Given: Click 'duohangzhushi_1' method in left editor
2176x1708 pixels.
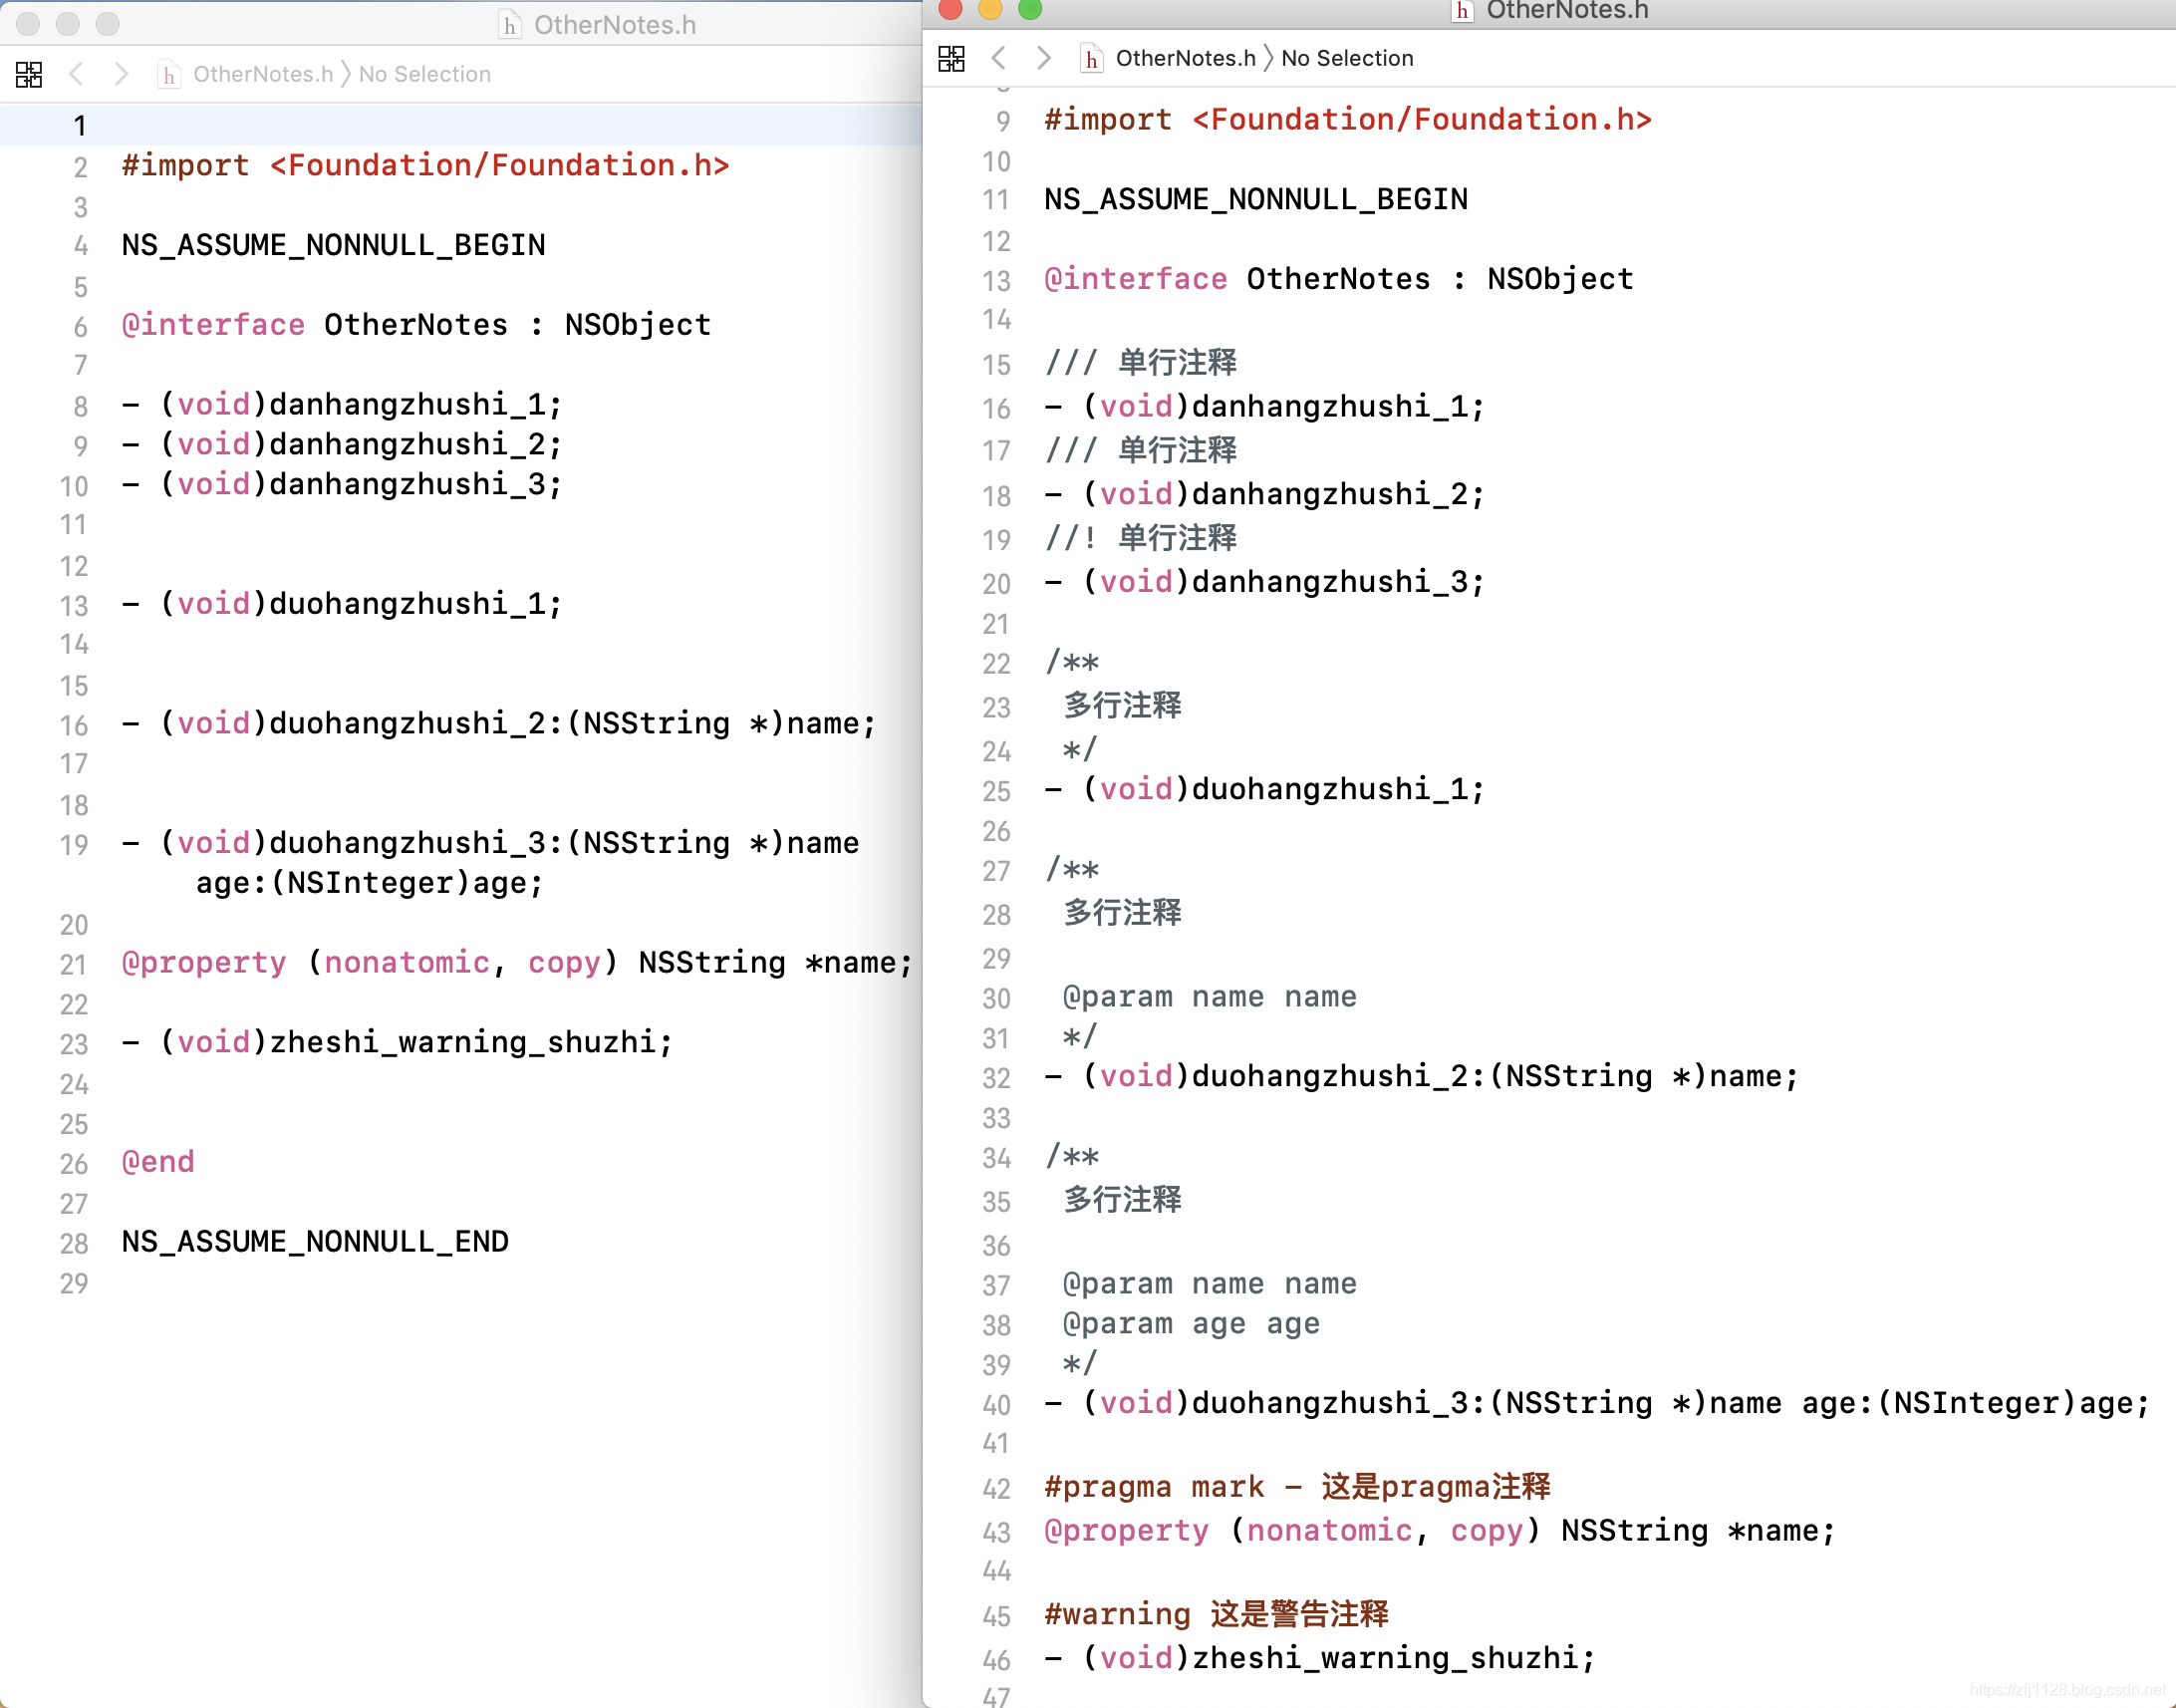Looking at the screenshot, I should coord(341,604).
